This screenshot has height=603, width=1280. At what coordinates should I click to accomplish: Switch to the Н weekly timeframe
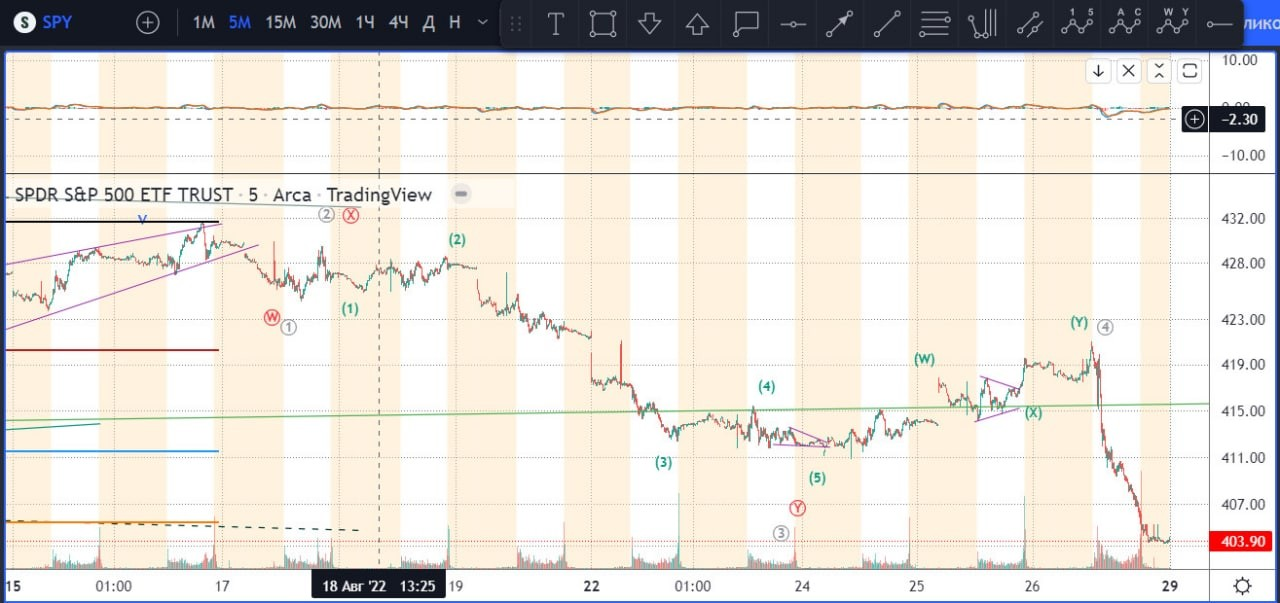point(455,22)
